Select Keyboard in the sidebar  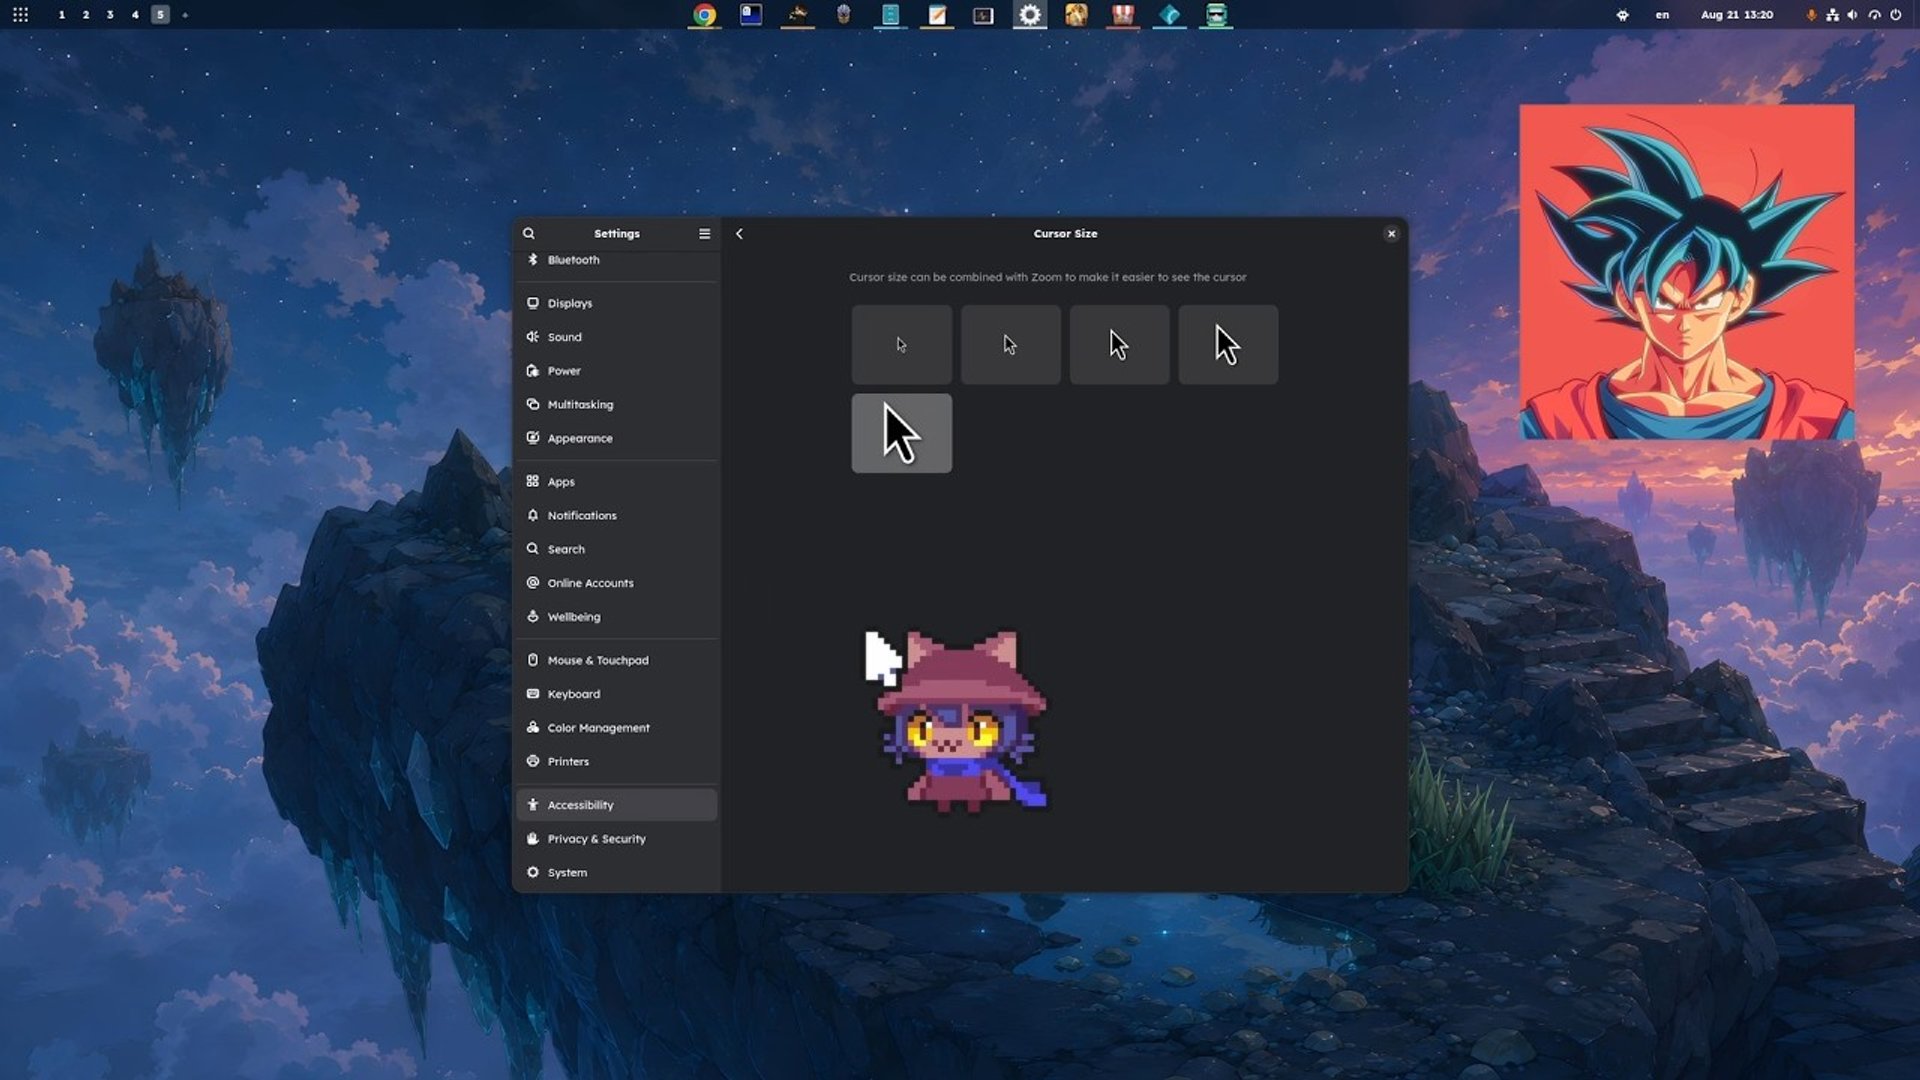click(x=617, y=694)
